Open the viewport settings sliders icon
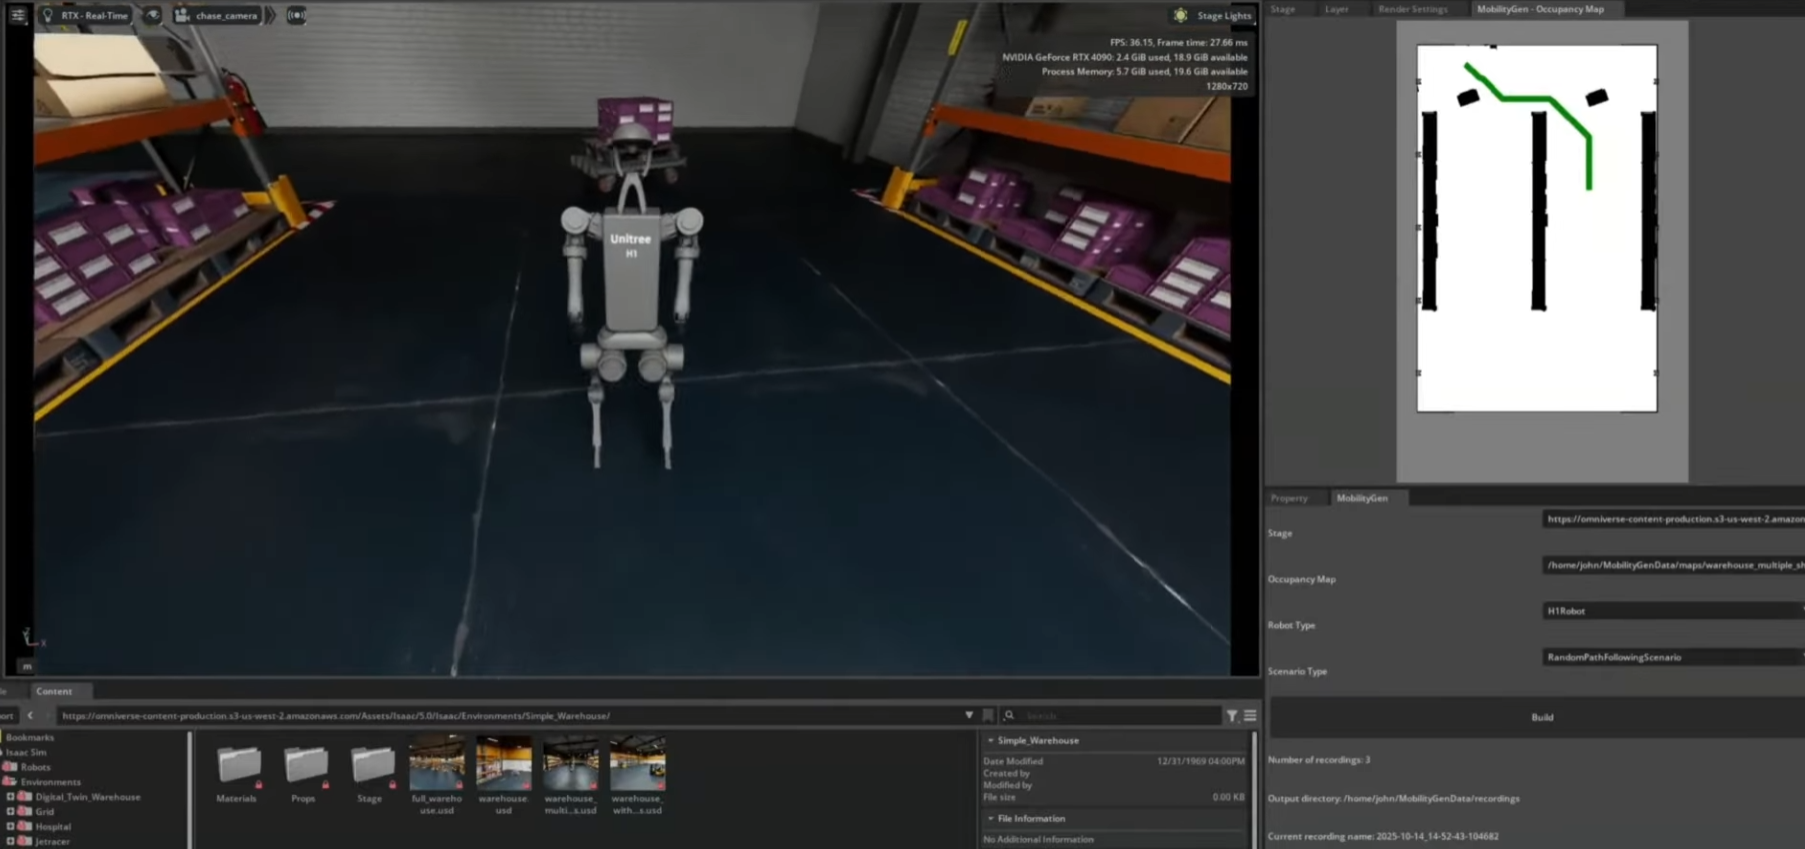Image resolution: width=1805 pixels, height=849 pixels. (x=17, y=15)
